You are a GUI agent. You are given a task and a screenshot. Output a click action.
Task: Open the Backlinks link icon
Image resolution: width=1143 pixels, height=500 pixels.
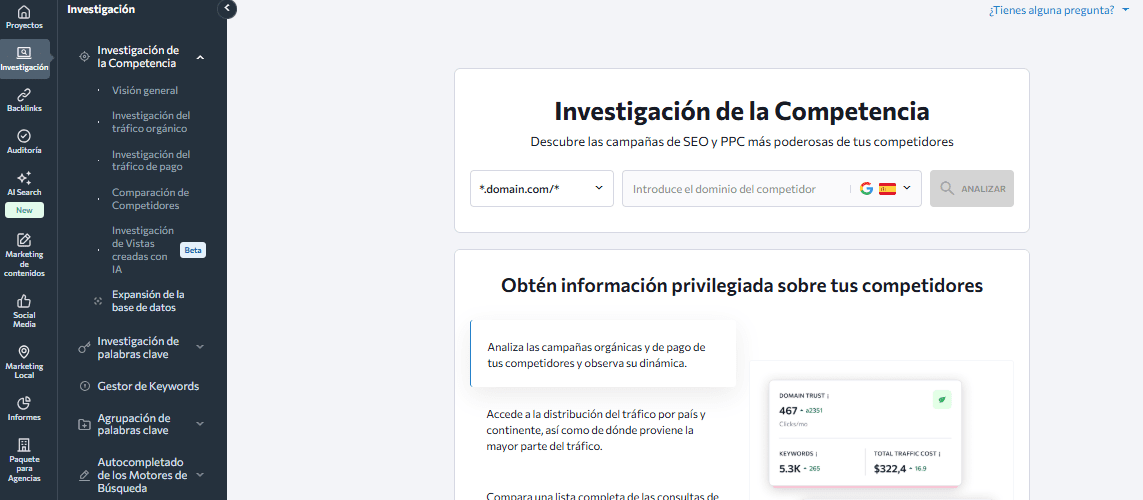pos(24,95)
